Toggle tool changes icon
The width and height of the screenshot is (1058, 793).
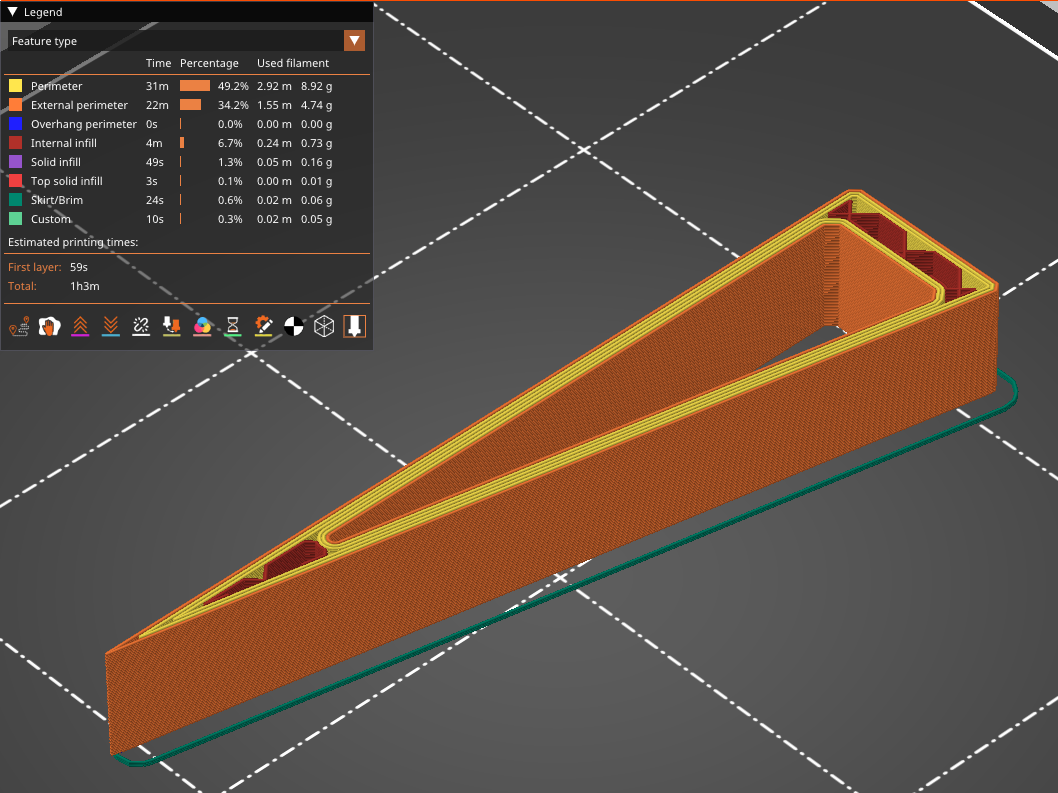tap(171, 327)
